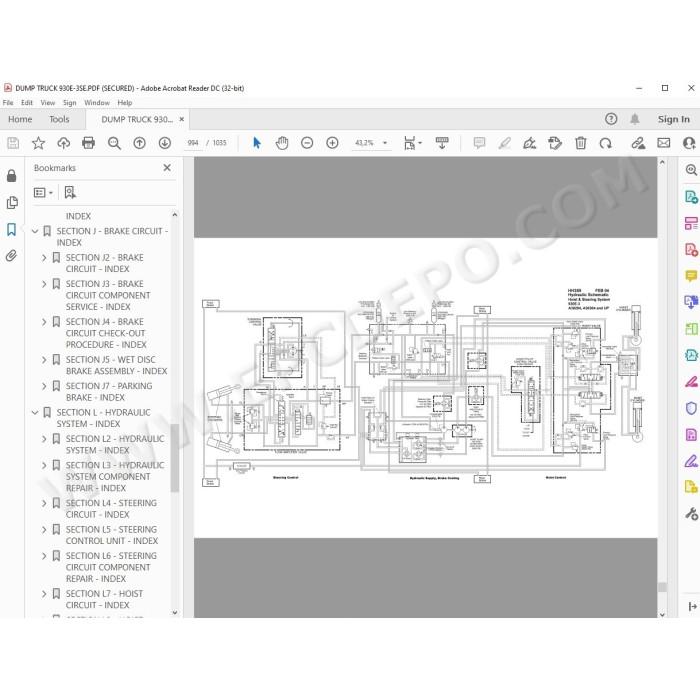
Task: Click the document vertical scrollbar thumb
Action: click(x=662, y=587)
